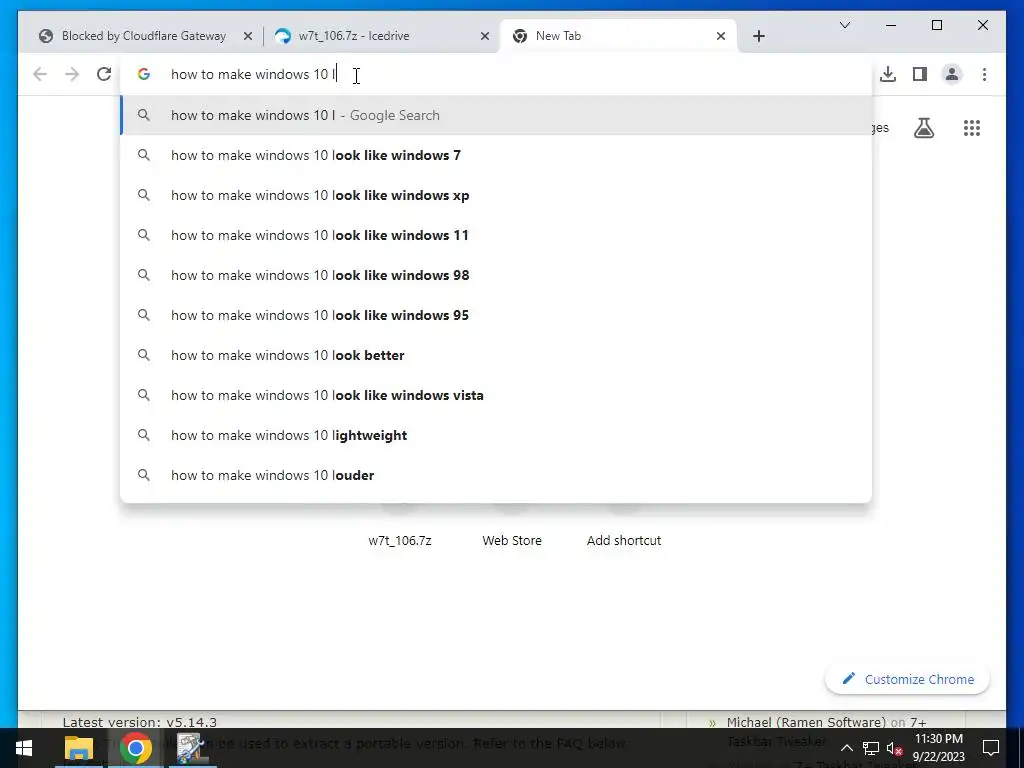Choose suggestion 'look like windows 98'
The height and width of the screenshot is (768, 1024).
click(x=496, y=275)
